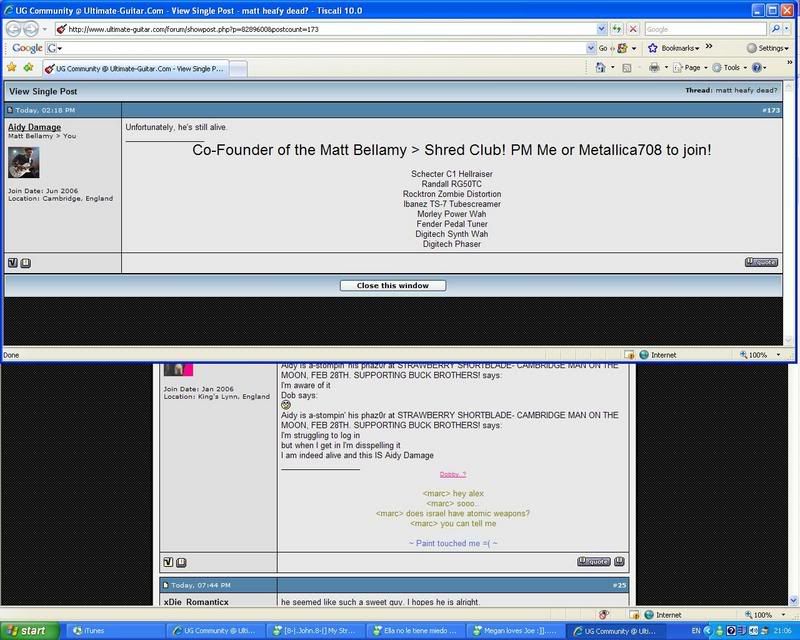Click the status icon under the background post

(x=168, y=562)
